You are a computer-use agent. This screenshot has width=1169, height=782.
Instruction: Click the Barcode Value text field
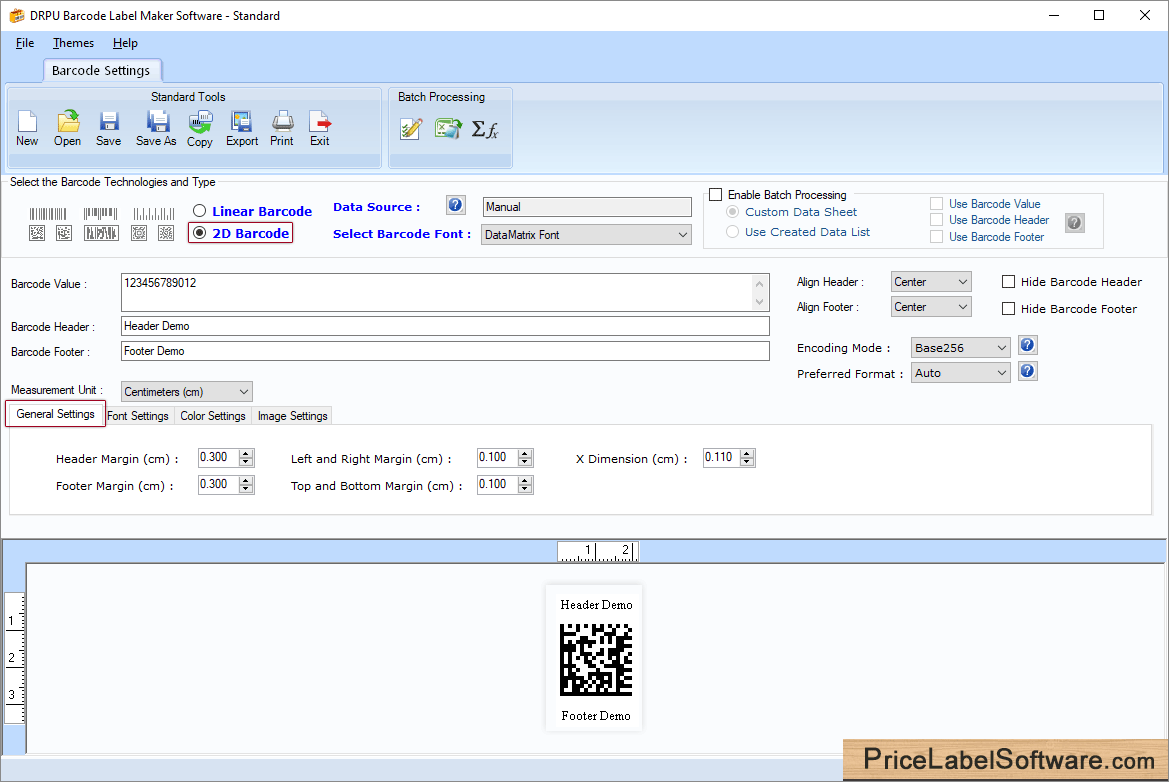[437, 292]
